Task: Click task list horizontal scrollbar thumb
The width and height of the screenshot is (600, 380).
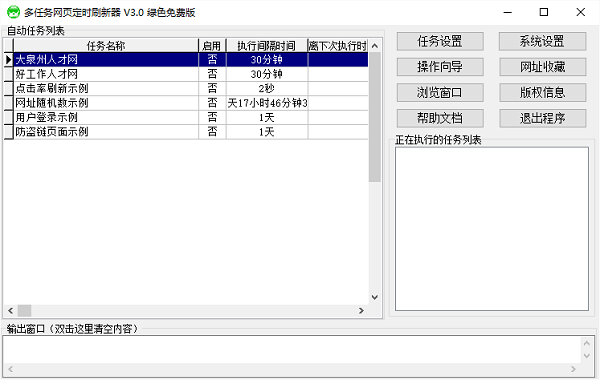Action: tap(24, 311)
